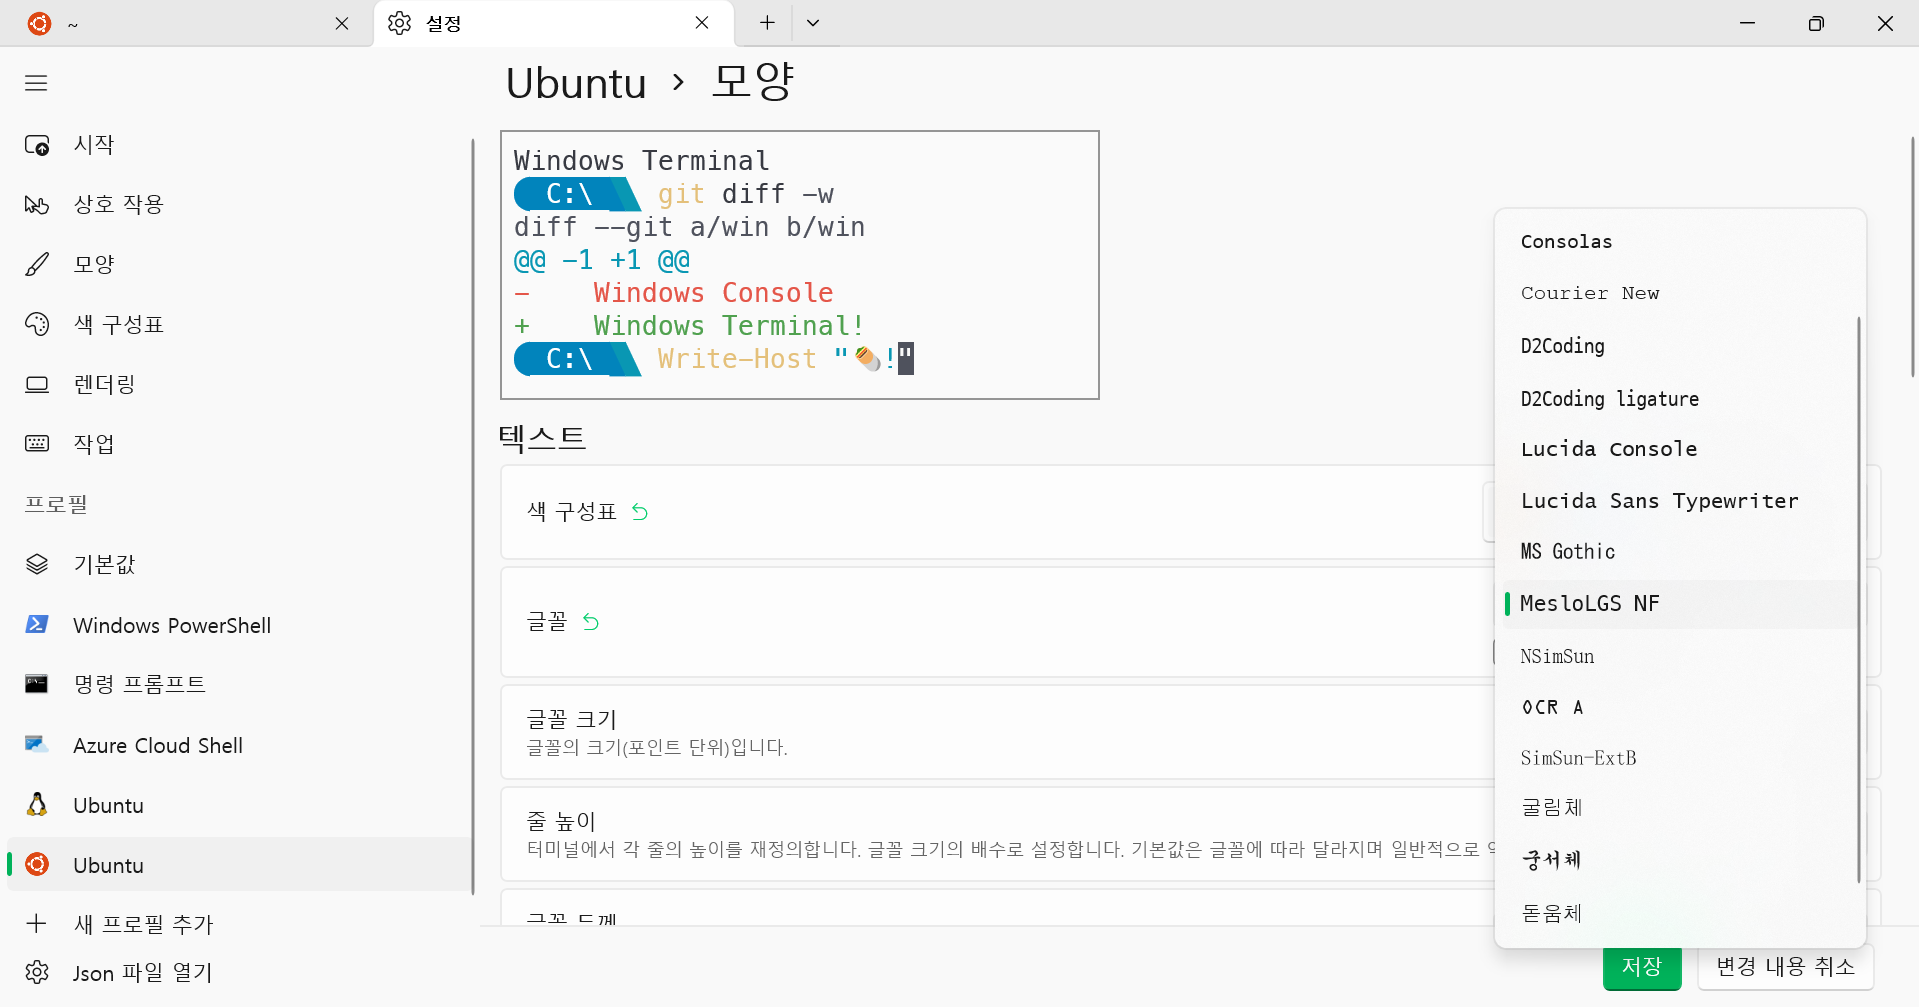This screenshot has height=1007, width=1919.
Task: Click the 색 구성표 palette icon
Action: point(37,324)
